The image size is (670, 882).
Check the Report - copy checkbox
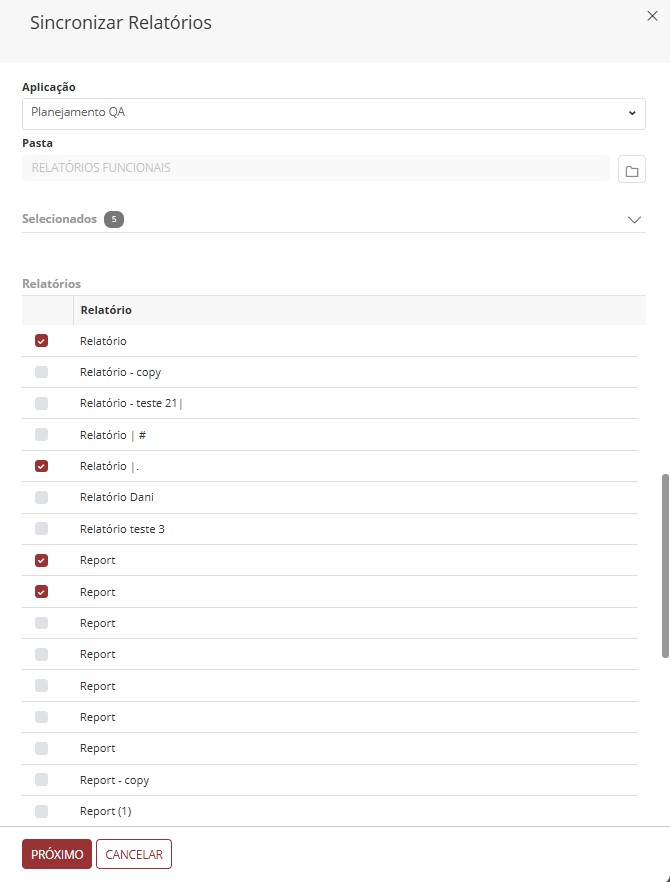point(41,780)
